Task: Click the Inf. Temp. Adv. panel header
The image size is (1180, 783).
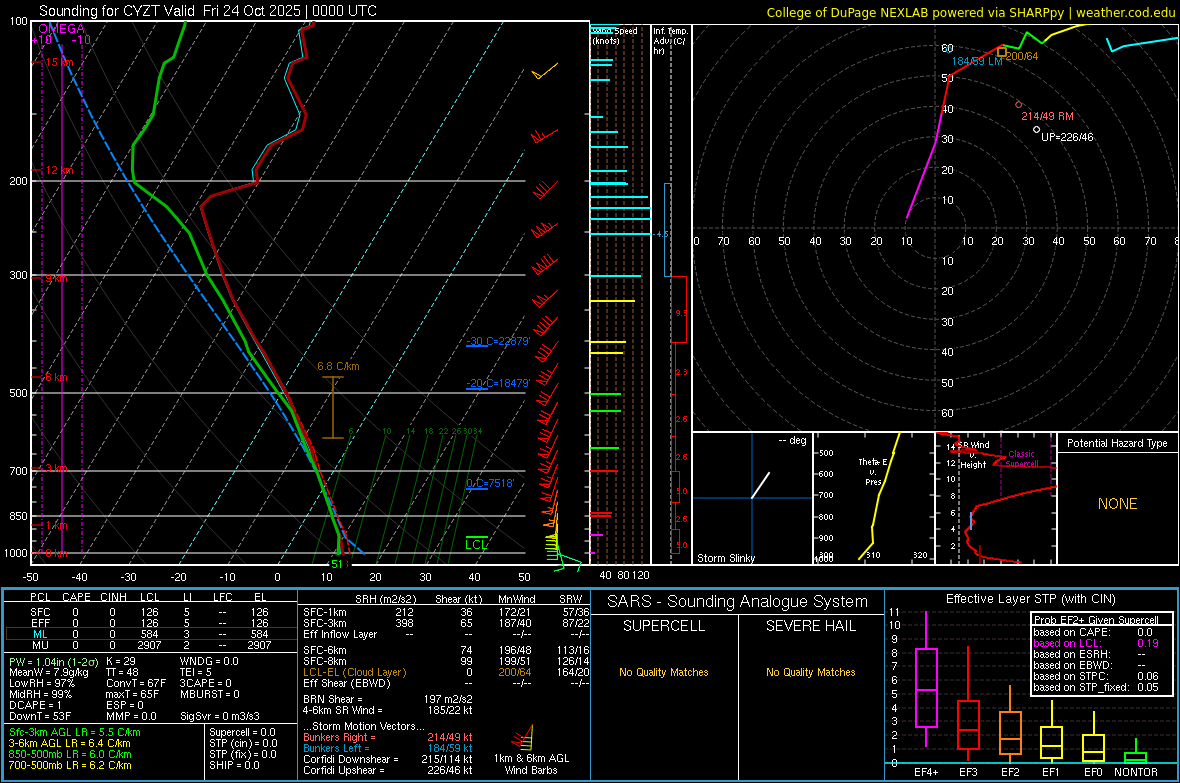Action: click(669, 41)
